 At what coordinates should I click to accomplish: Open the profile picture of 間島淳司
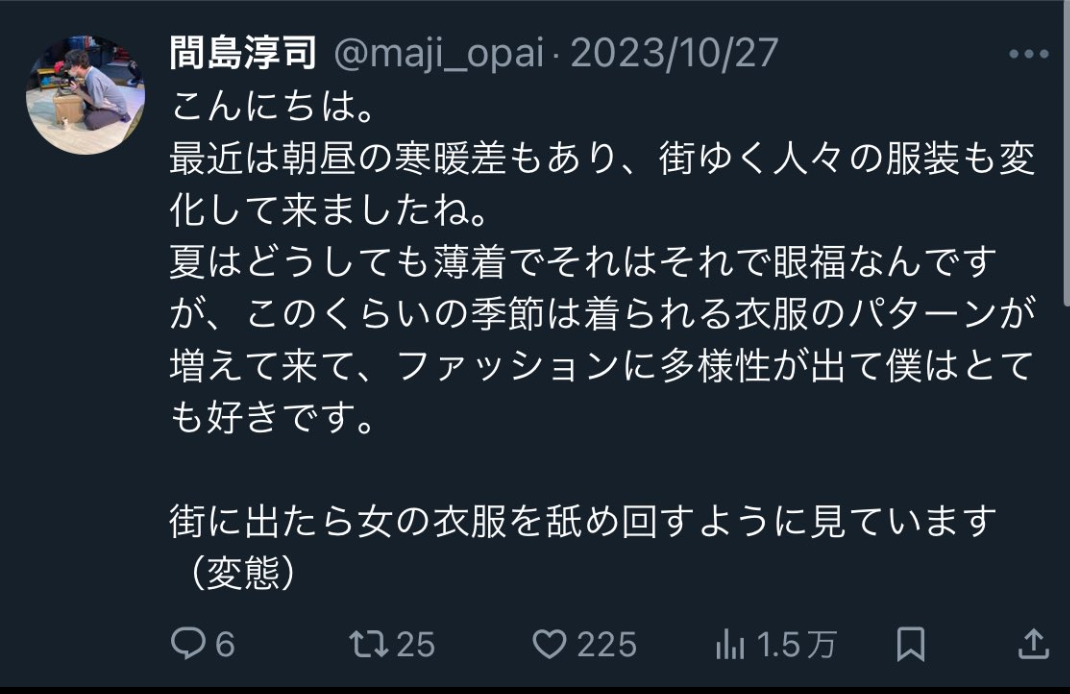click(x=85, y=95)
